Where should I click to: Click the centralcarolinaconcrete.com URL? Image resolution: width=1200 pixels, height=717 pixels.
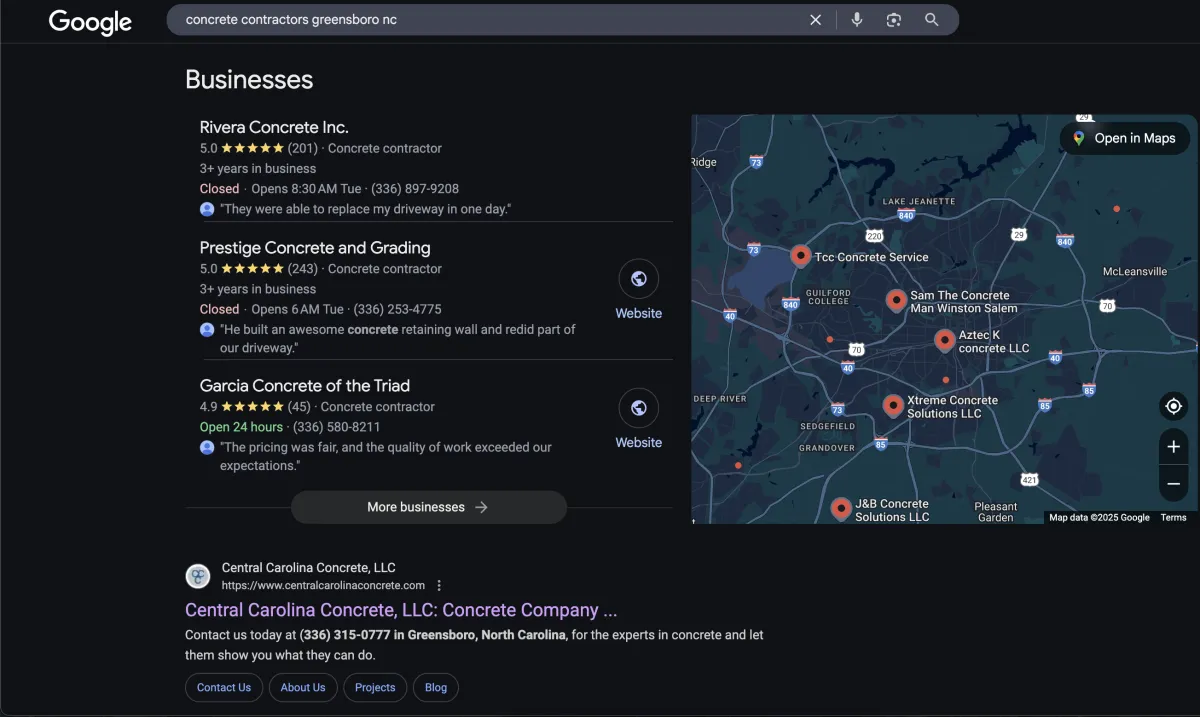click(323, 586)
